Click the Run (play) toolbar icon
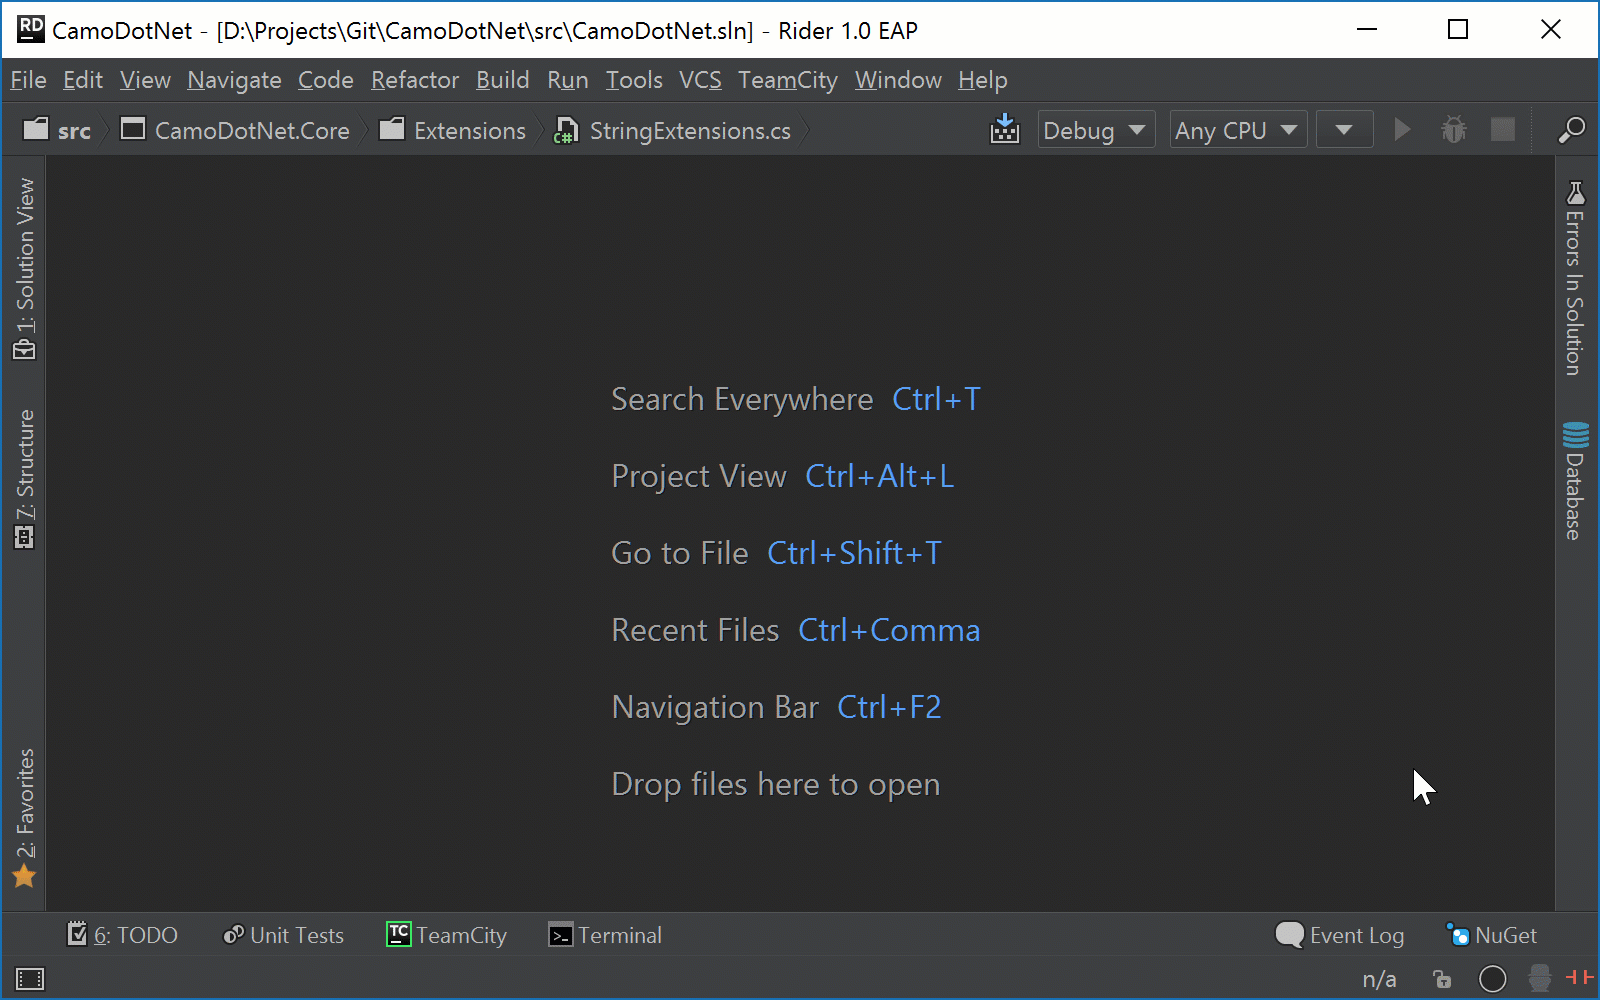1600x1000 pixels. 1402,129
